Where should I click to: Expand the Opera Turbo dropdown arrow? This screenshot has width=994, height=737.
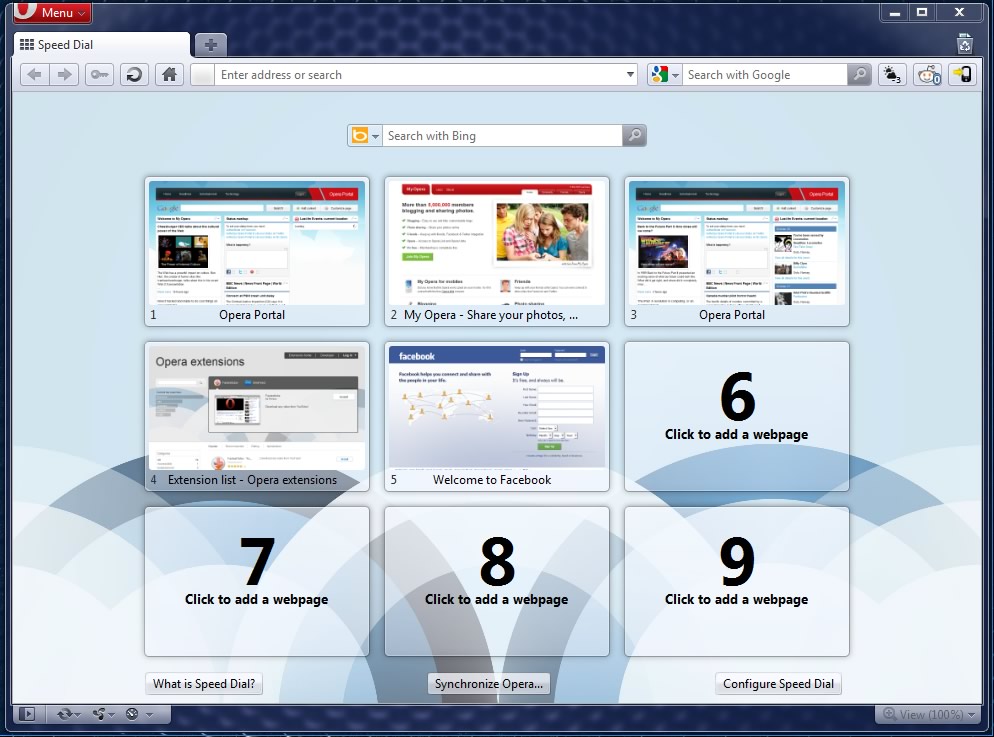point(150,715)
